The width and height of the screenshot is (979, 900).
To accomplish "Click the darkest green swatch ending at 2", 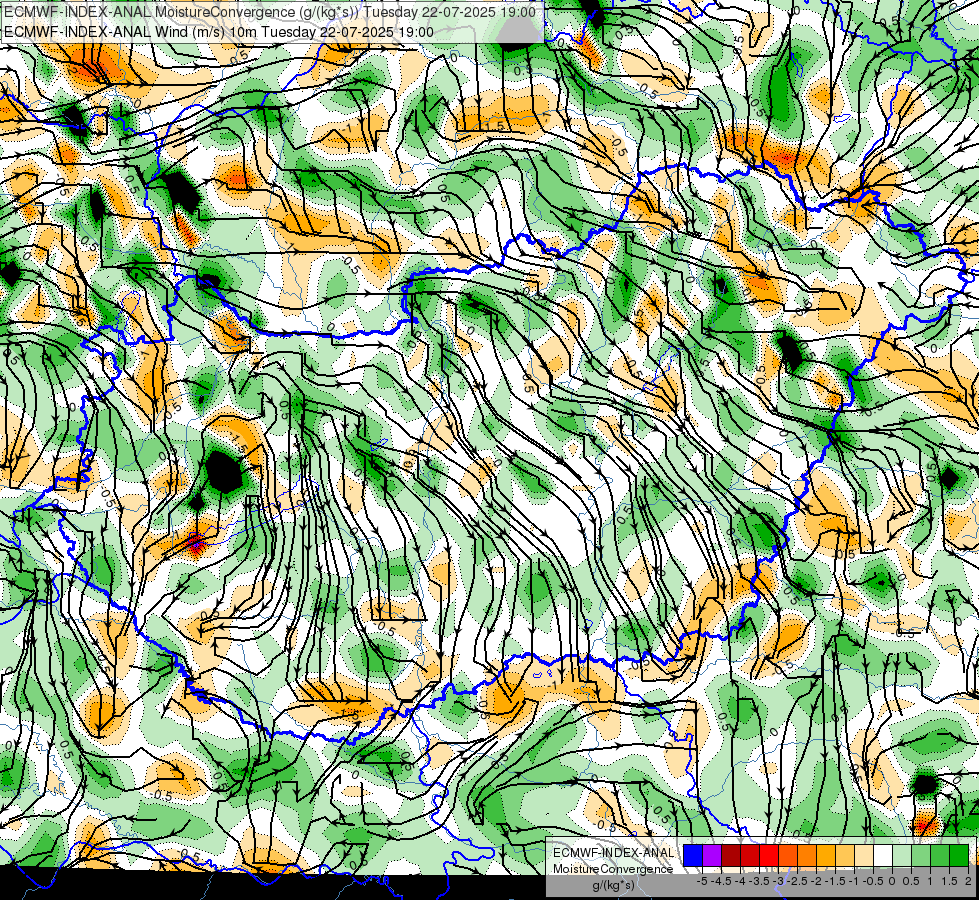I will click(x=959, y=856).
